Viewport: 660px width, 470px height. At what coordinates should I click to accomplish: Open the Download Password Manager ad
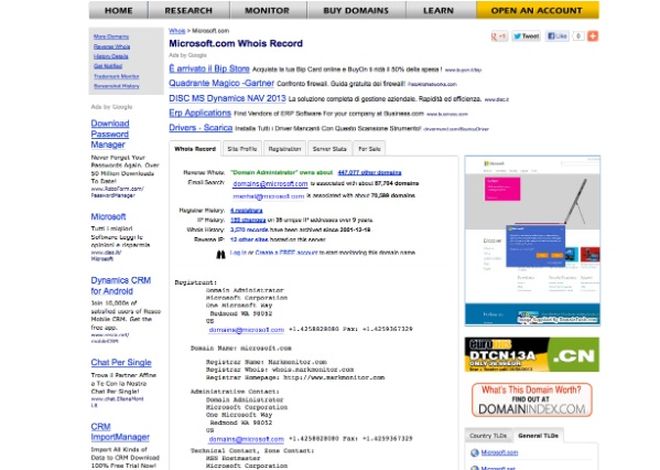point(110,134)
